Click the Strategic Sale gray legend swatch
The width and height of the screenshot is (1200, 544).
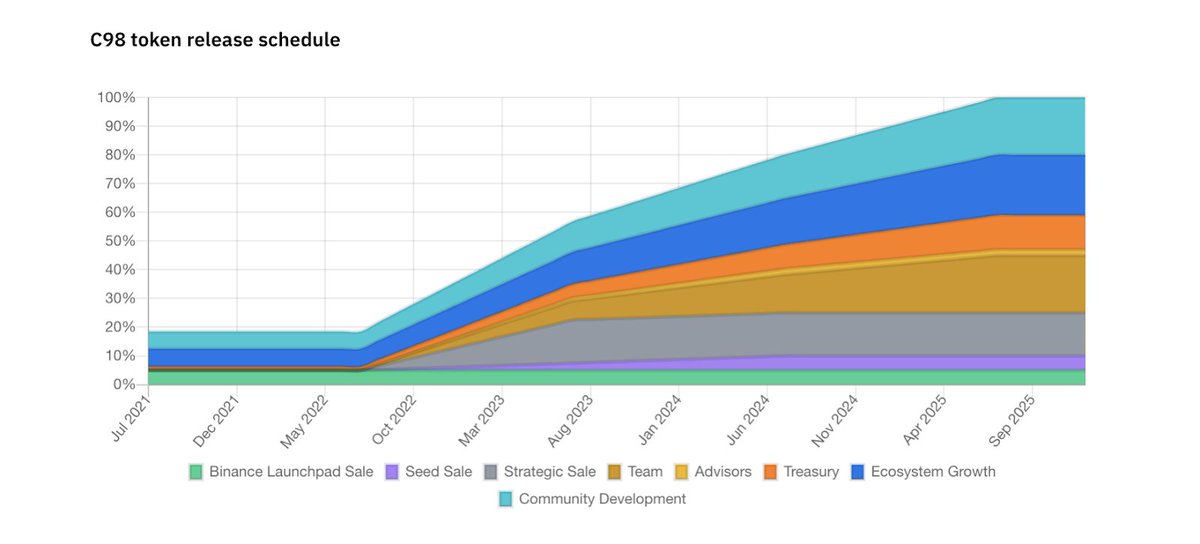(x=491, y=471)
